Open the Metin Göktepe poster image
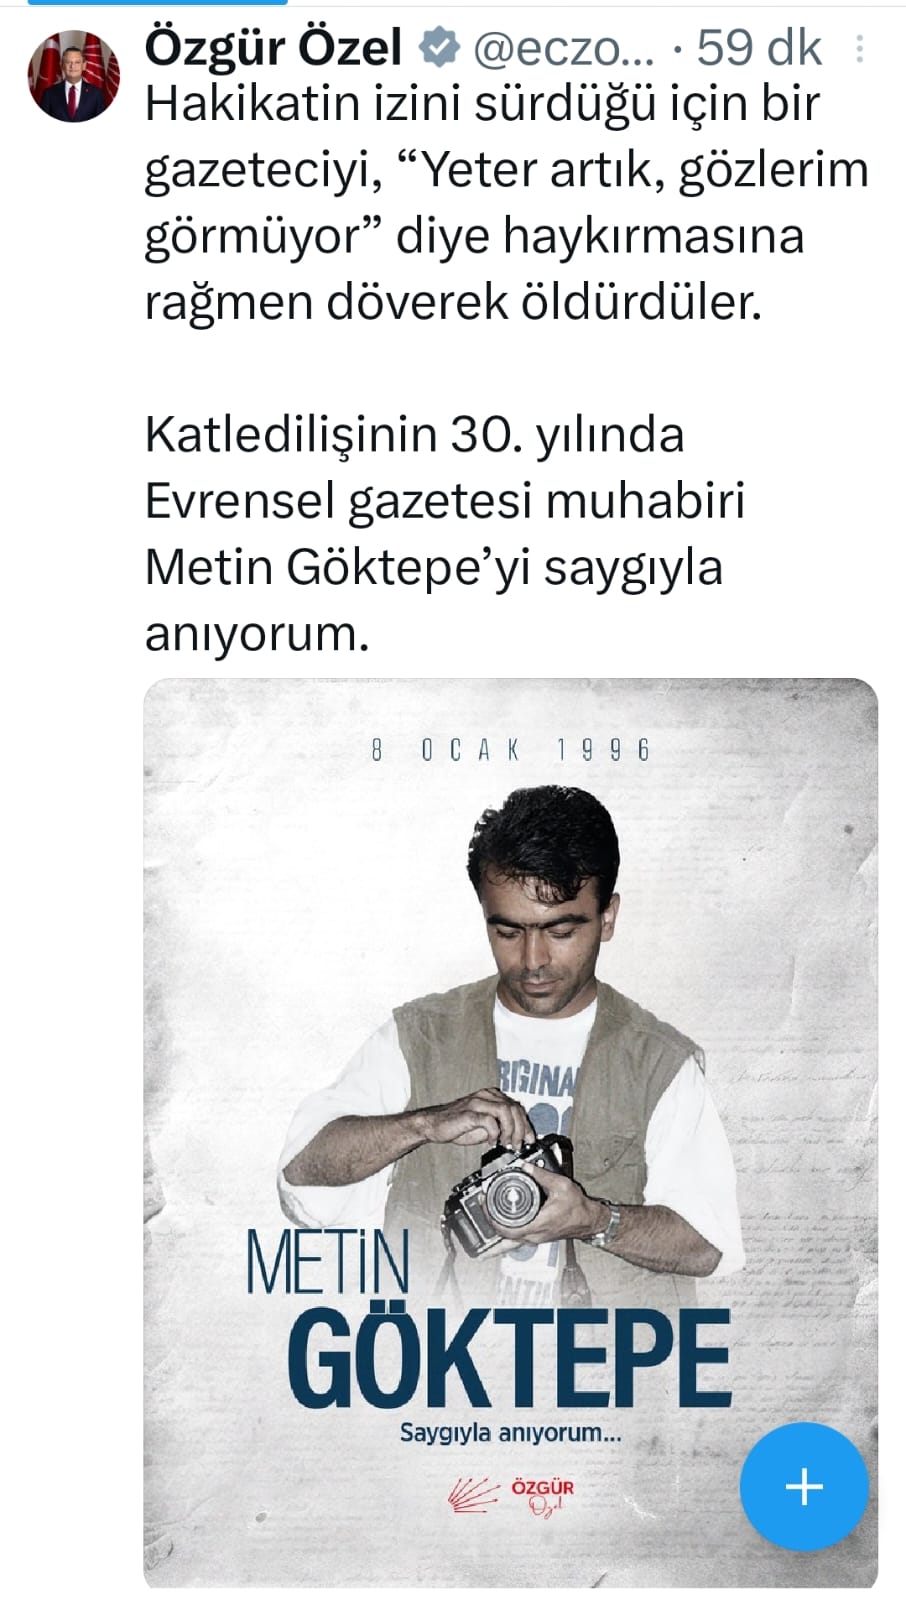The height and width of the screenshot is (1600, 906). 510,1133
